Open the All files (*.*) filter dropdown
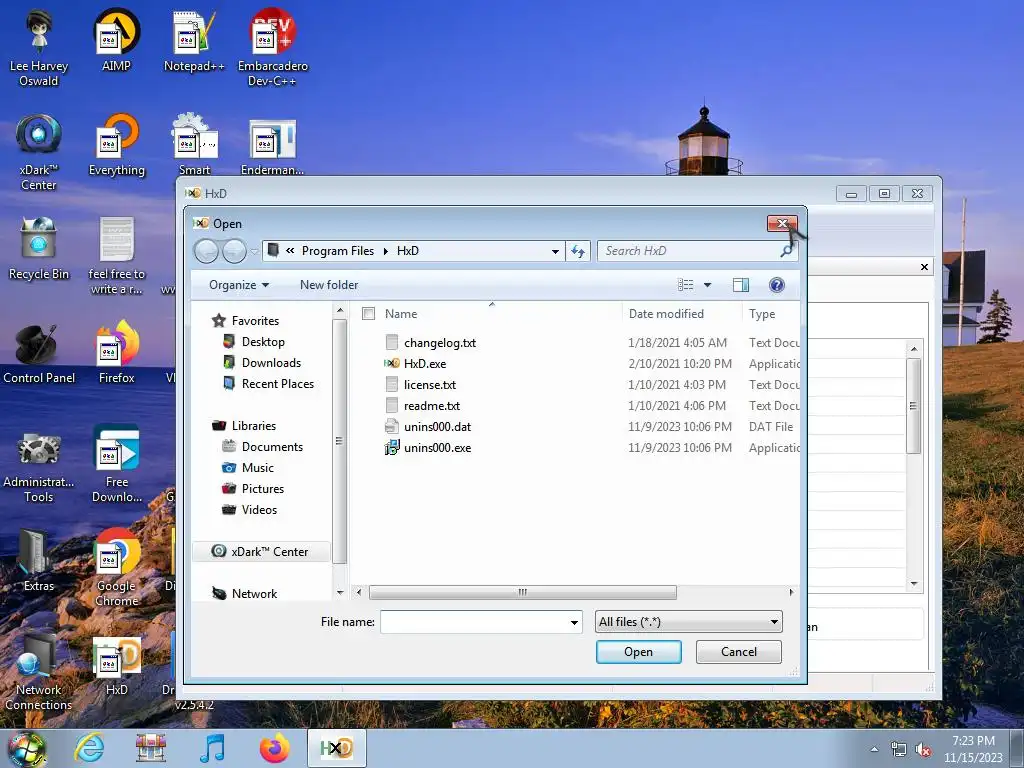This screenshot has height=768, width=1024. (688, 622)
